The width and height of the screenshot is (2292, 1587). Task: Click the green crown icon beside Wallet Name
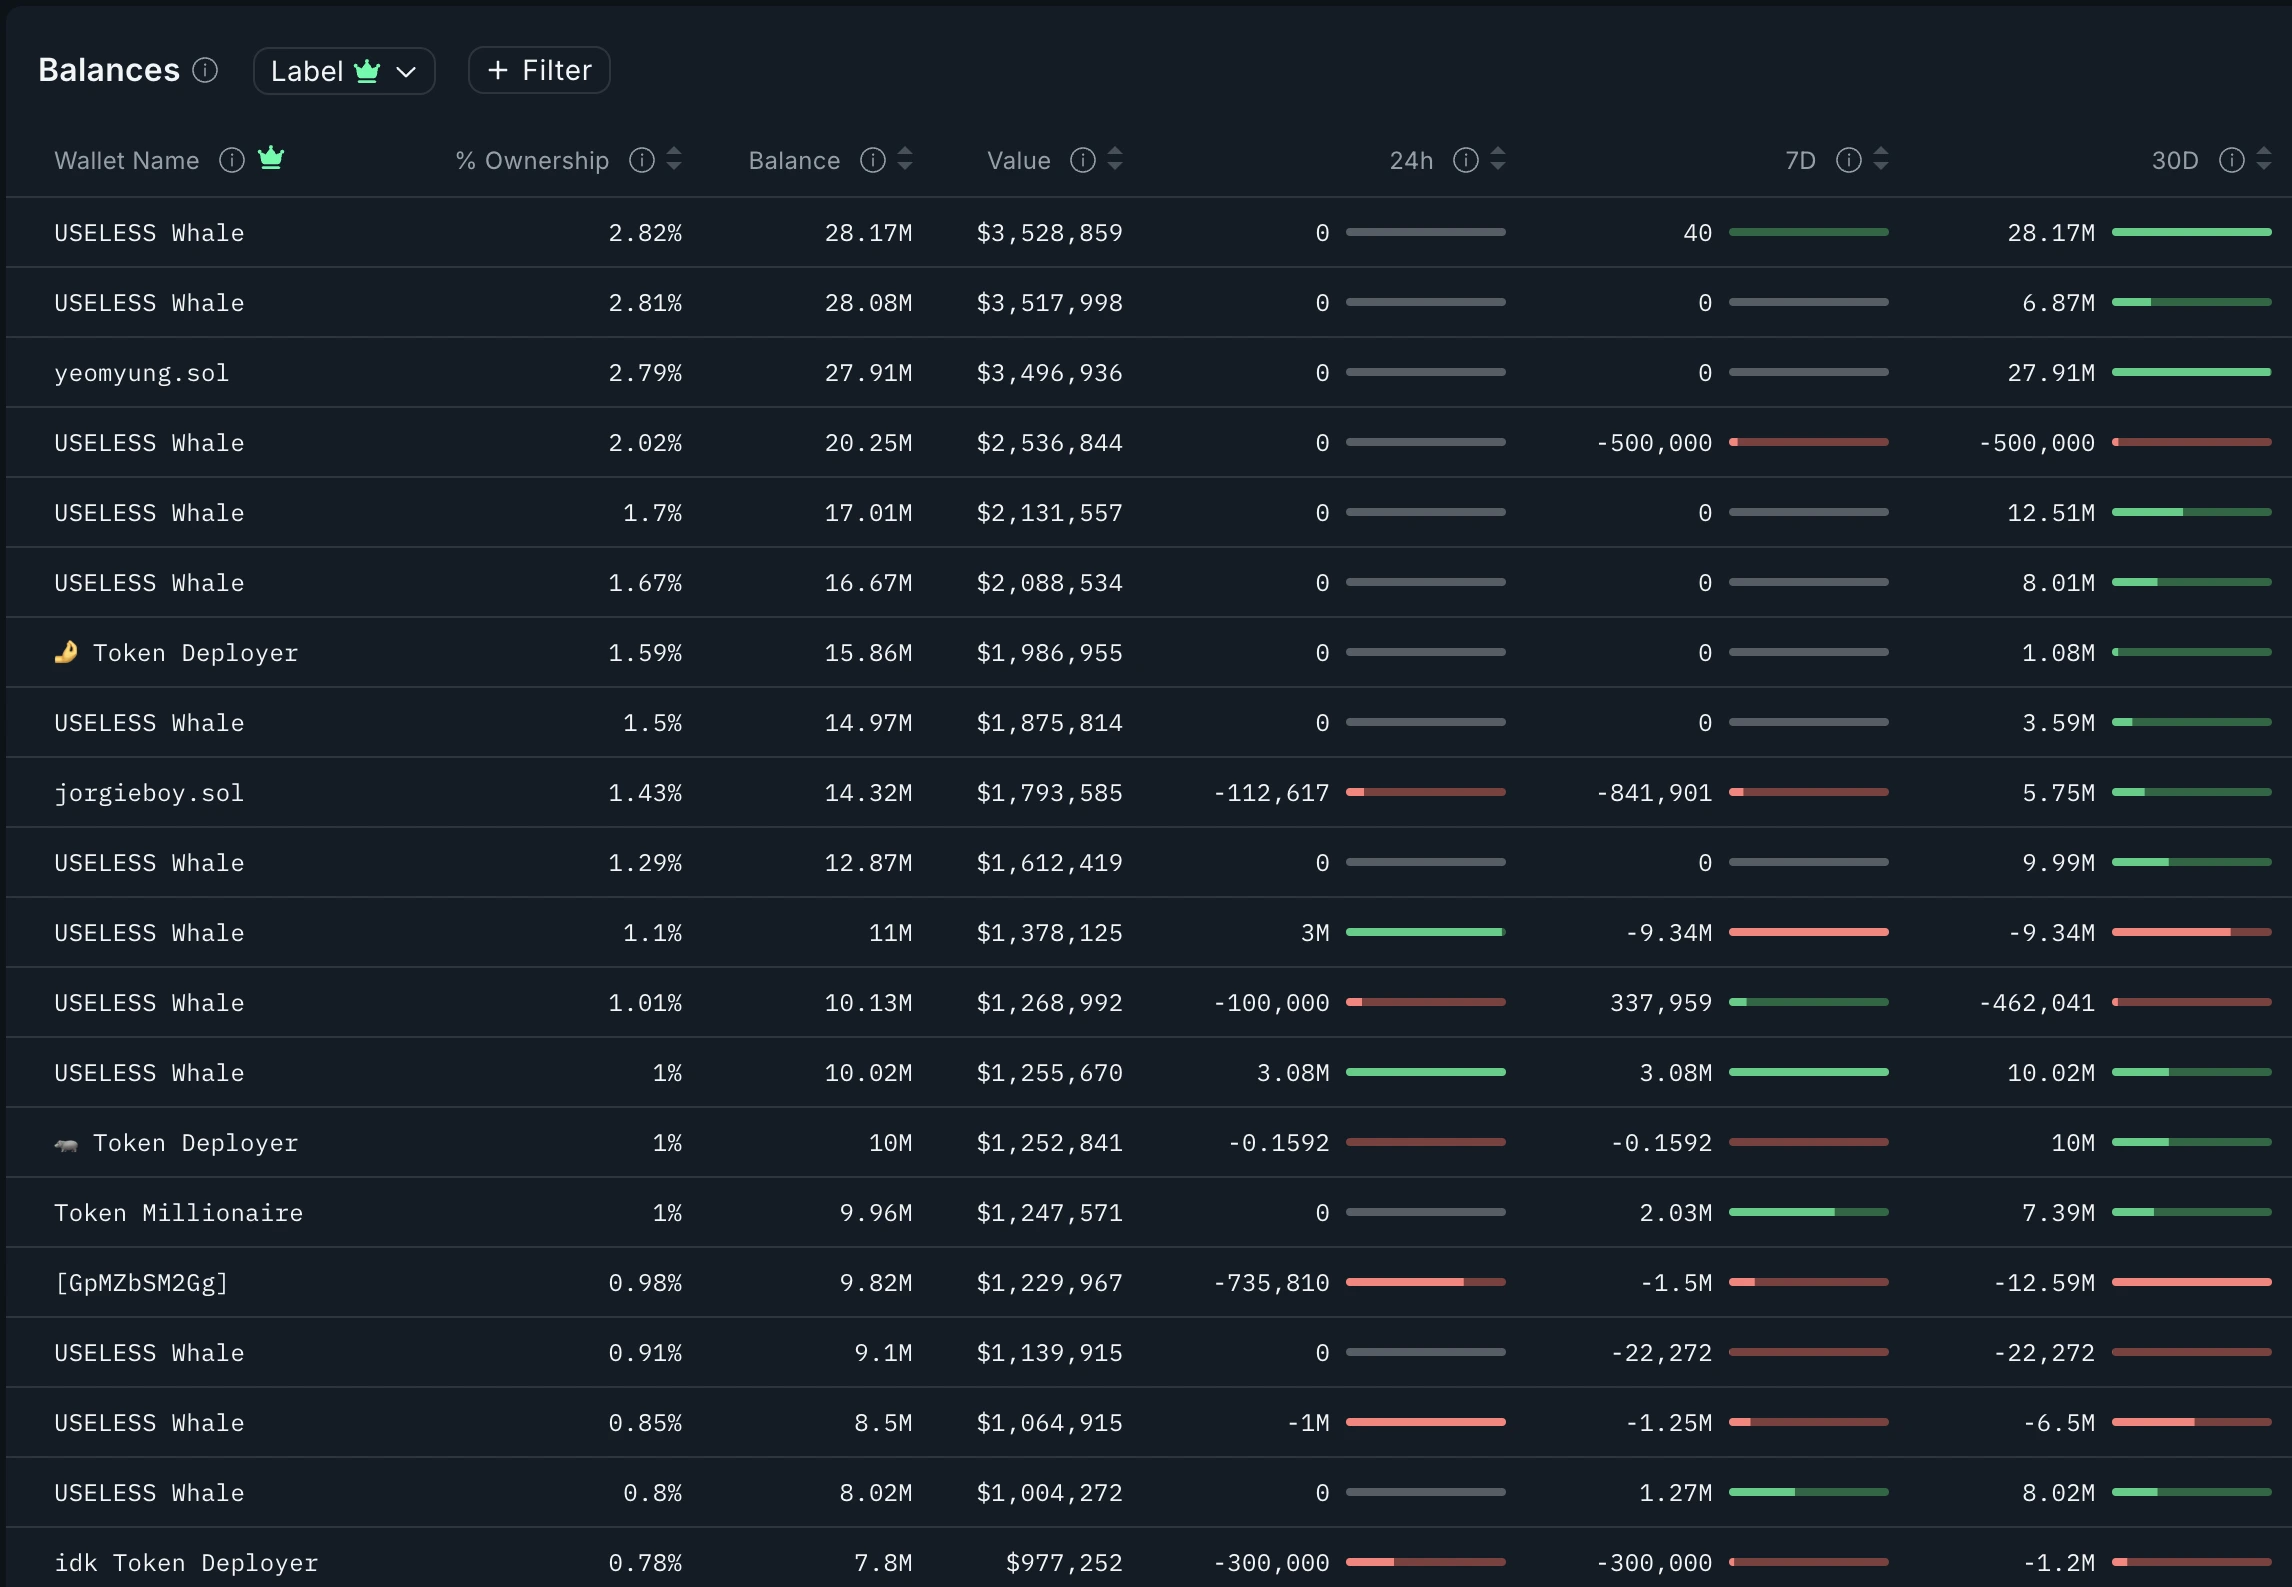(271, 158)
